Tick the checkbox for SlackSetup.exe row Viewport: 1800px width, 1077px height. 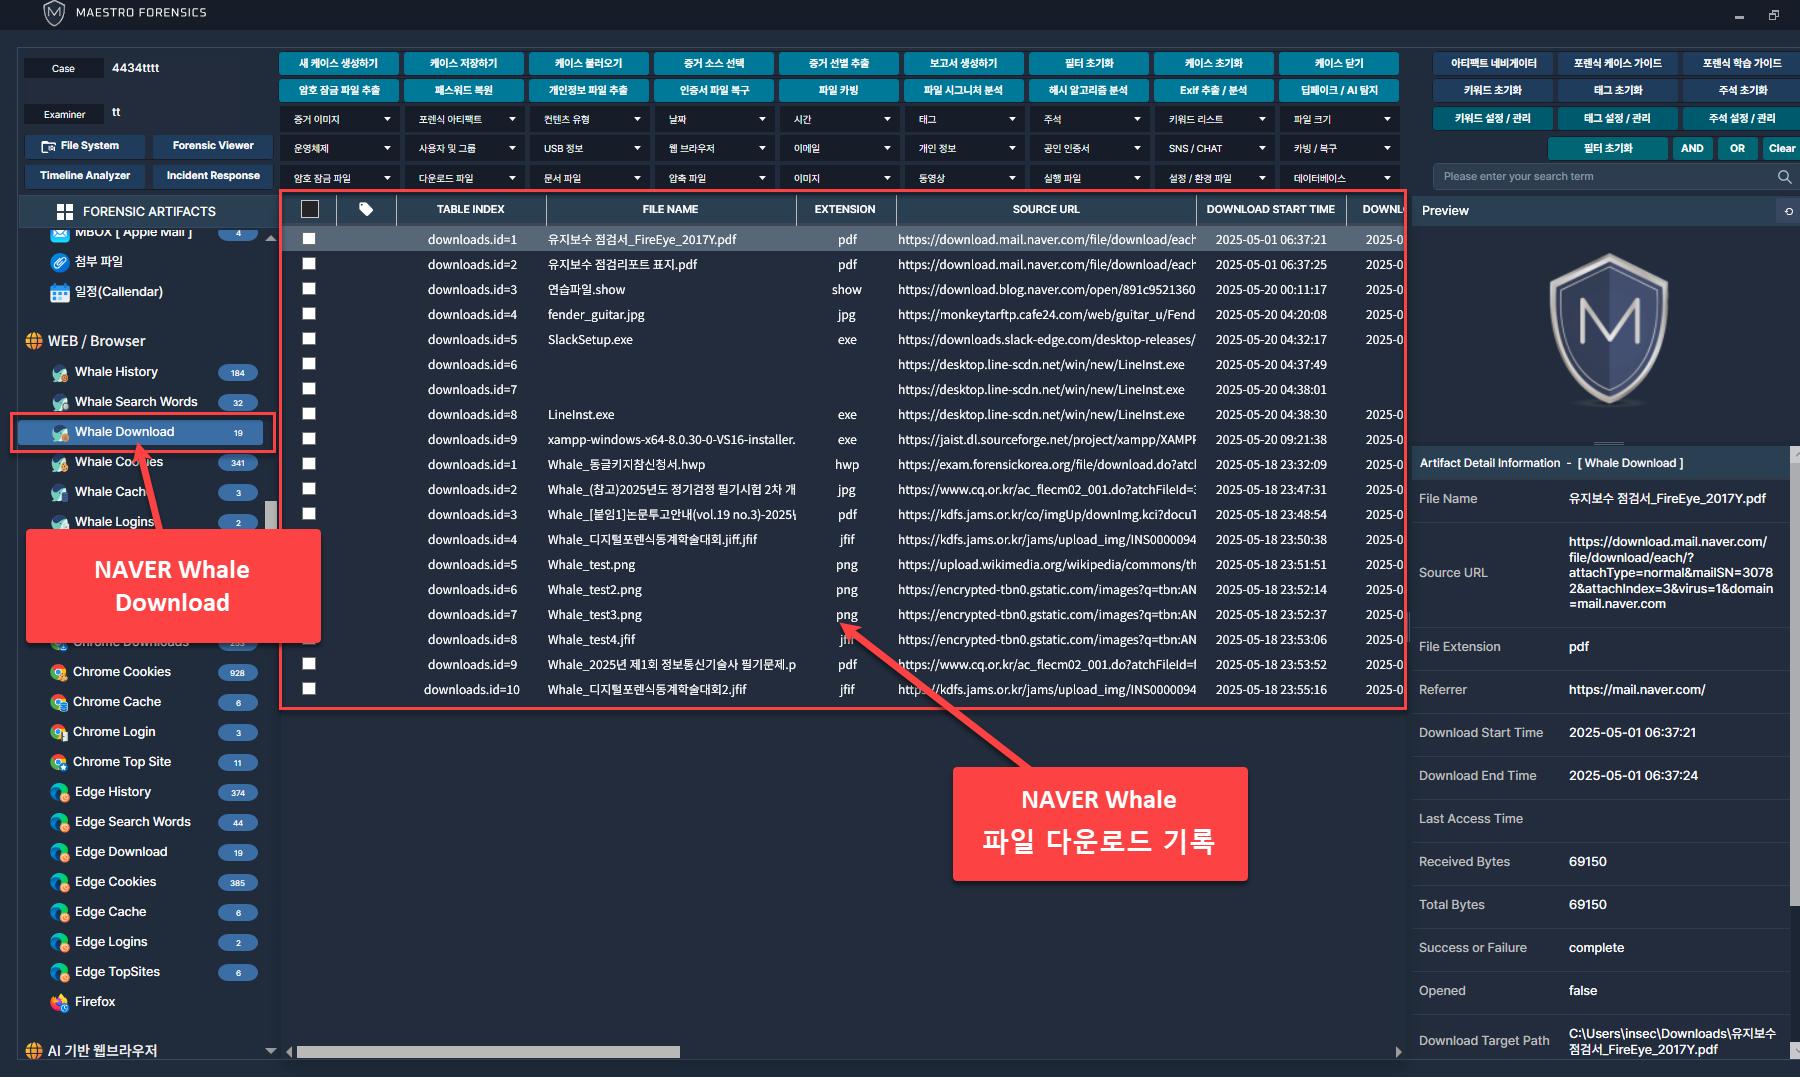[x=309, y=339]
